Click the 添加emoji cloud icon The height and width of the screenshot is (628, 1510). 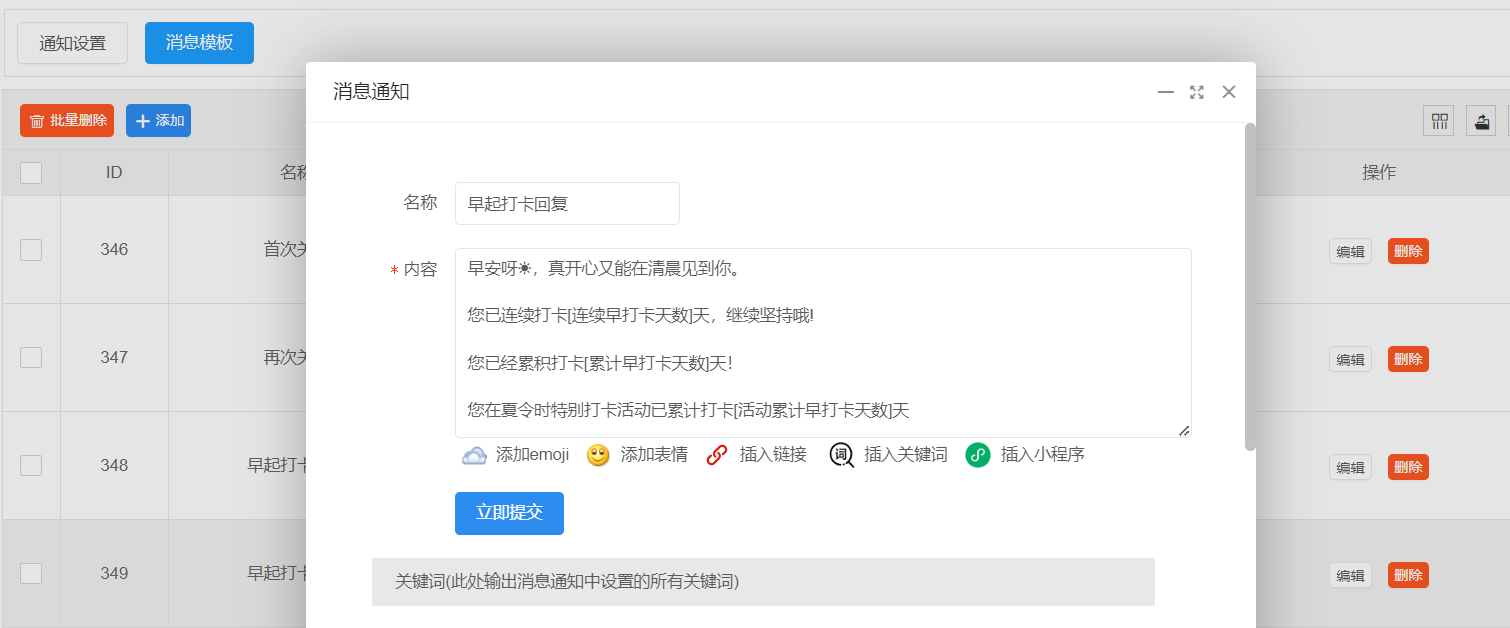pyautogui.click(x=474, y=455)
